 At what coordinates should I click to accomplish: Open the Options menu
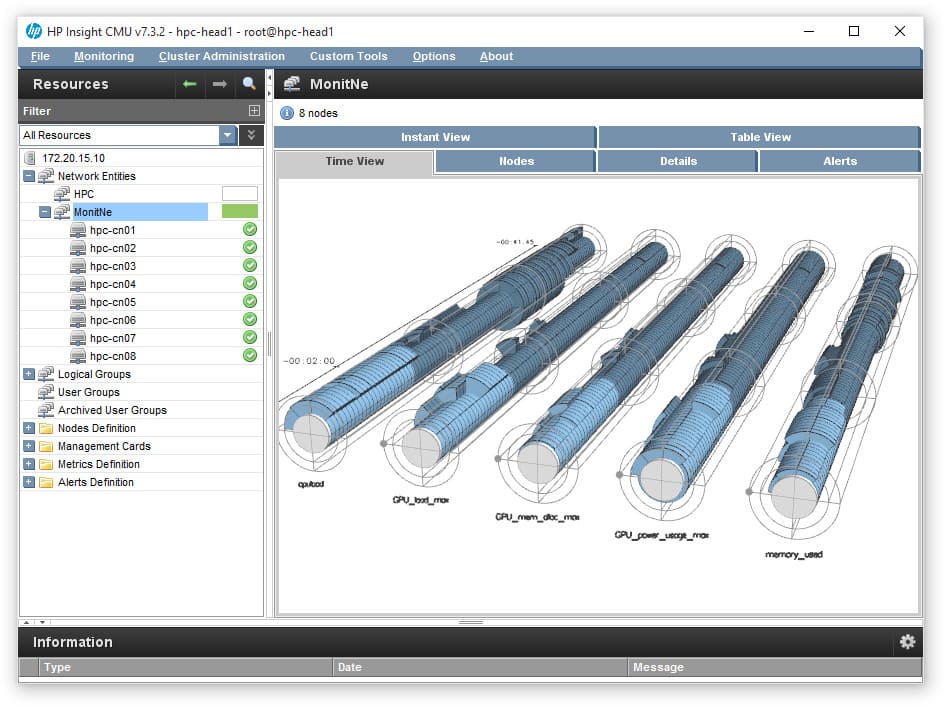434,56
